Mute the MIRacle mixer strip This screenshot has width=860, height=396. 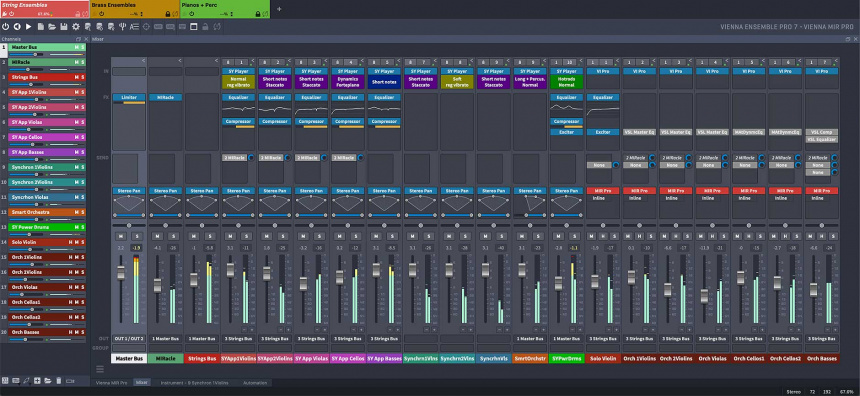pyautogui.click(x=157, y=236)
